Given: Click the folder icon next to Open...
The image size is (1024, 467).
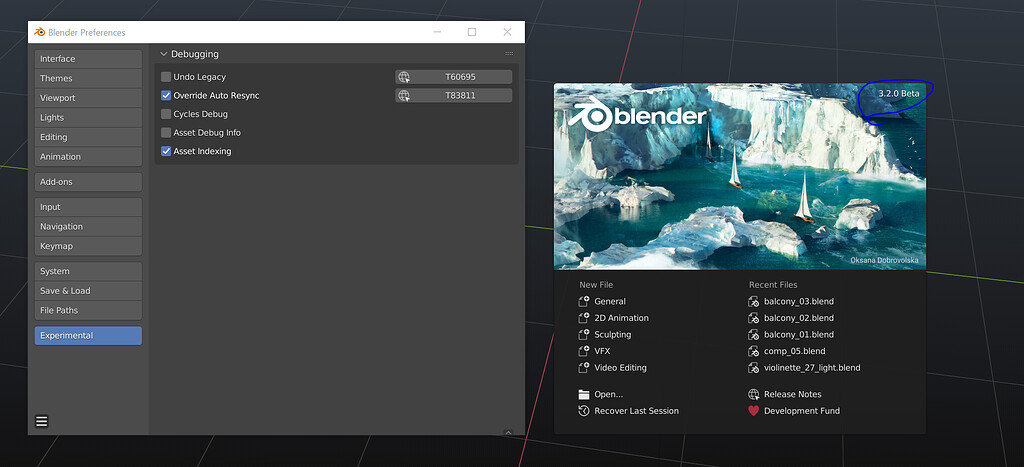Looking at the screenshot, I should pos(584,395).
